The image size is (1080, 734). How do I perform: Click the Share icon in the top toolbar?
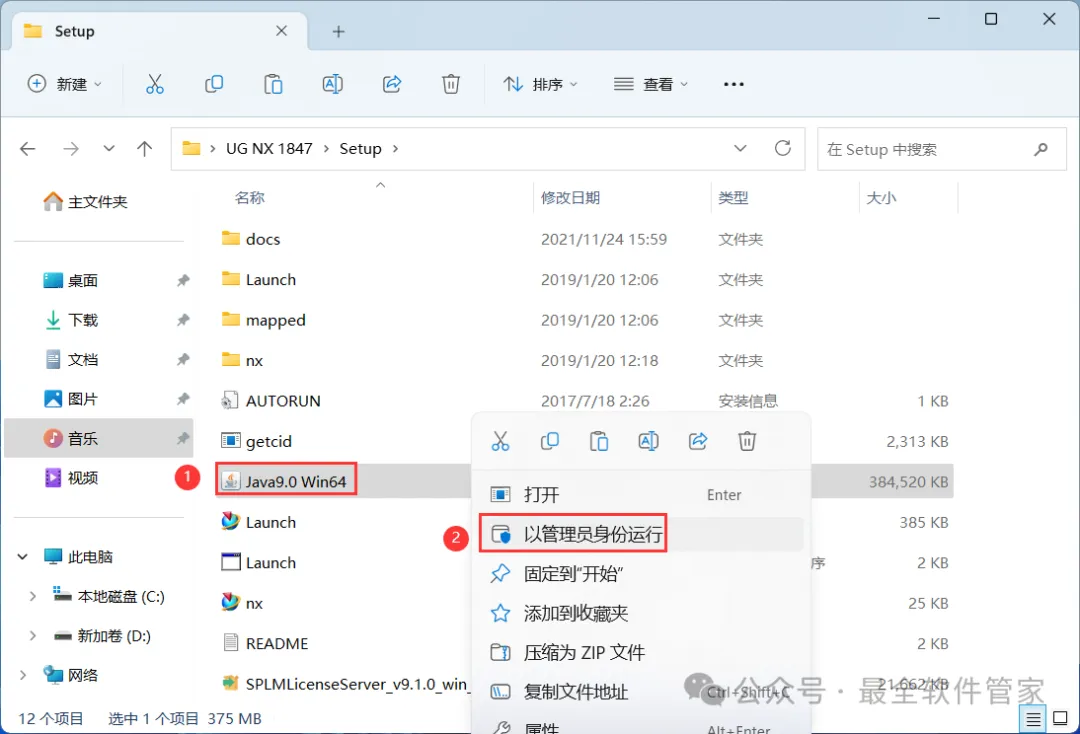(392, 84)
